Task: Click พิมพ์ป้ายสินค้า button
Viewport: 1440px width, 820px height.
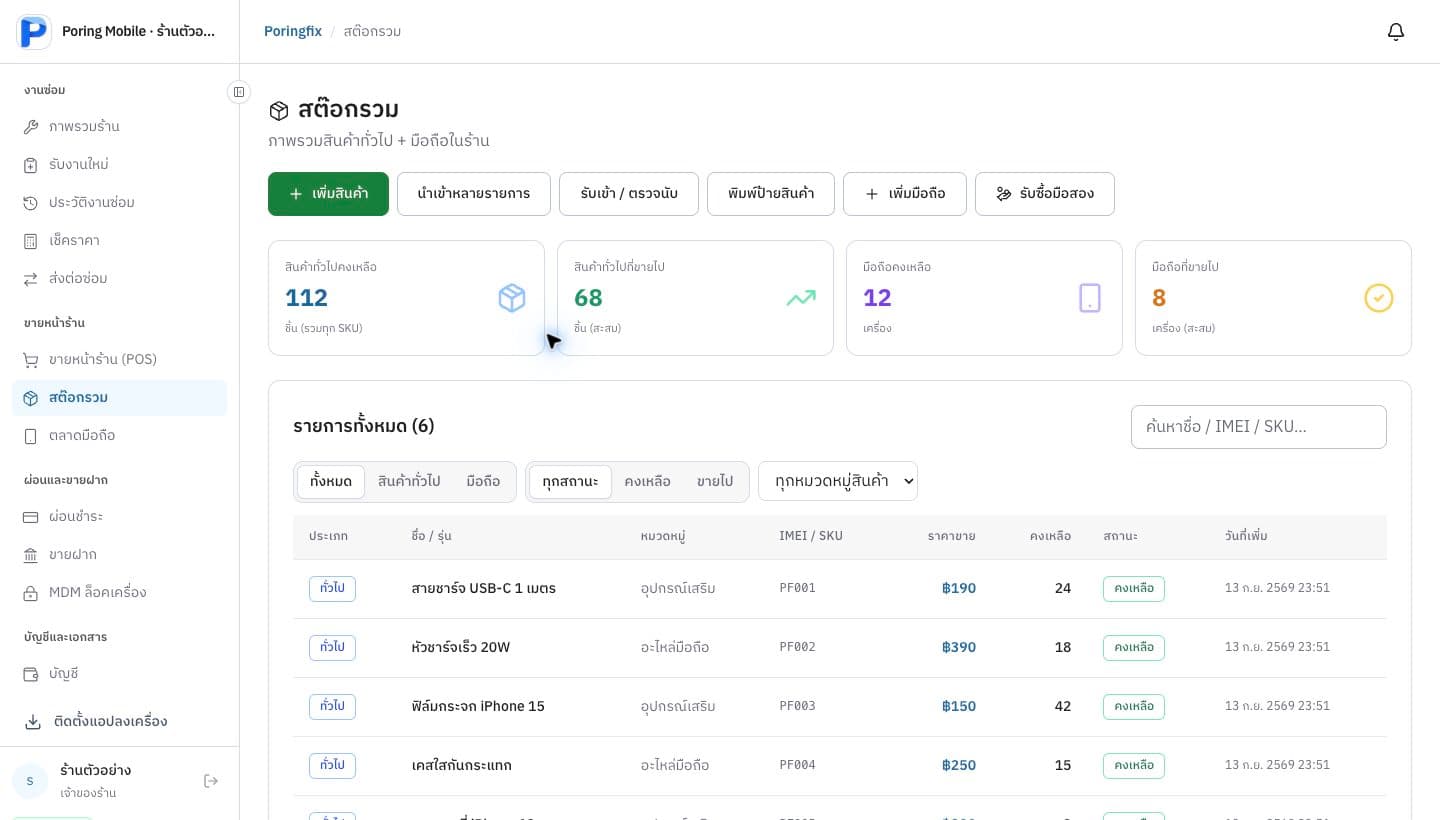Action: [x=771, y=194]
